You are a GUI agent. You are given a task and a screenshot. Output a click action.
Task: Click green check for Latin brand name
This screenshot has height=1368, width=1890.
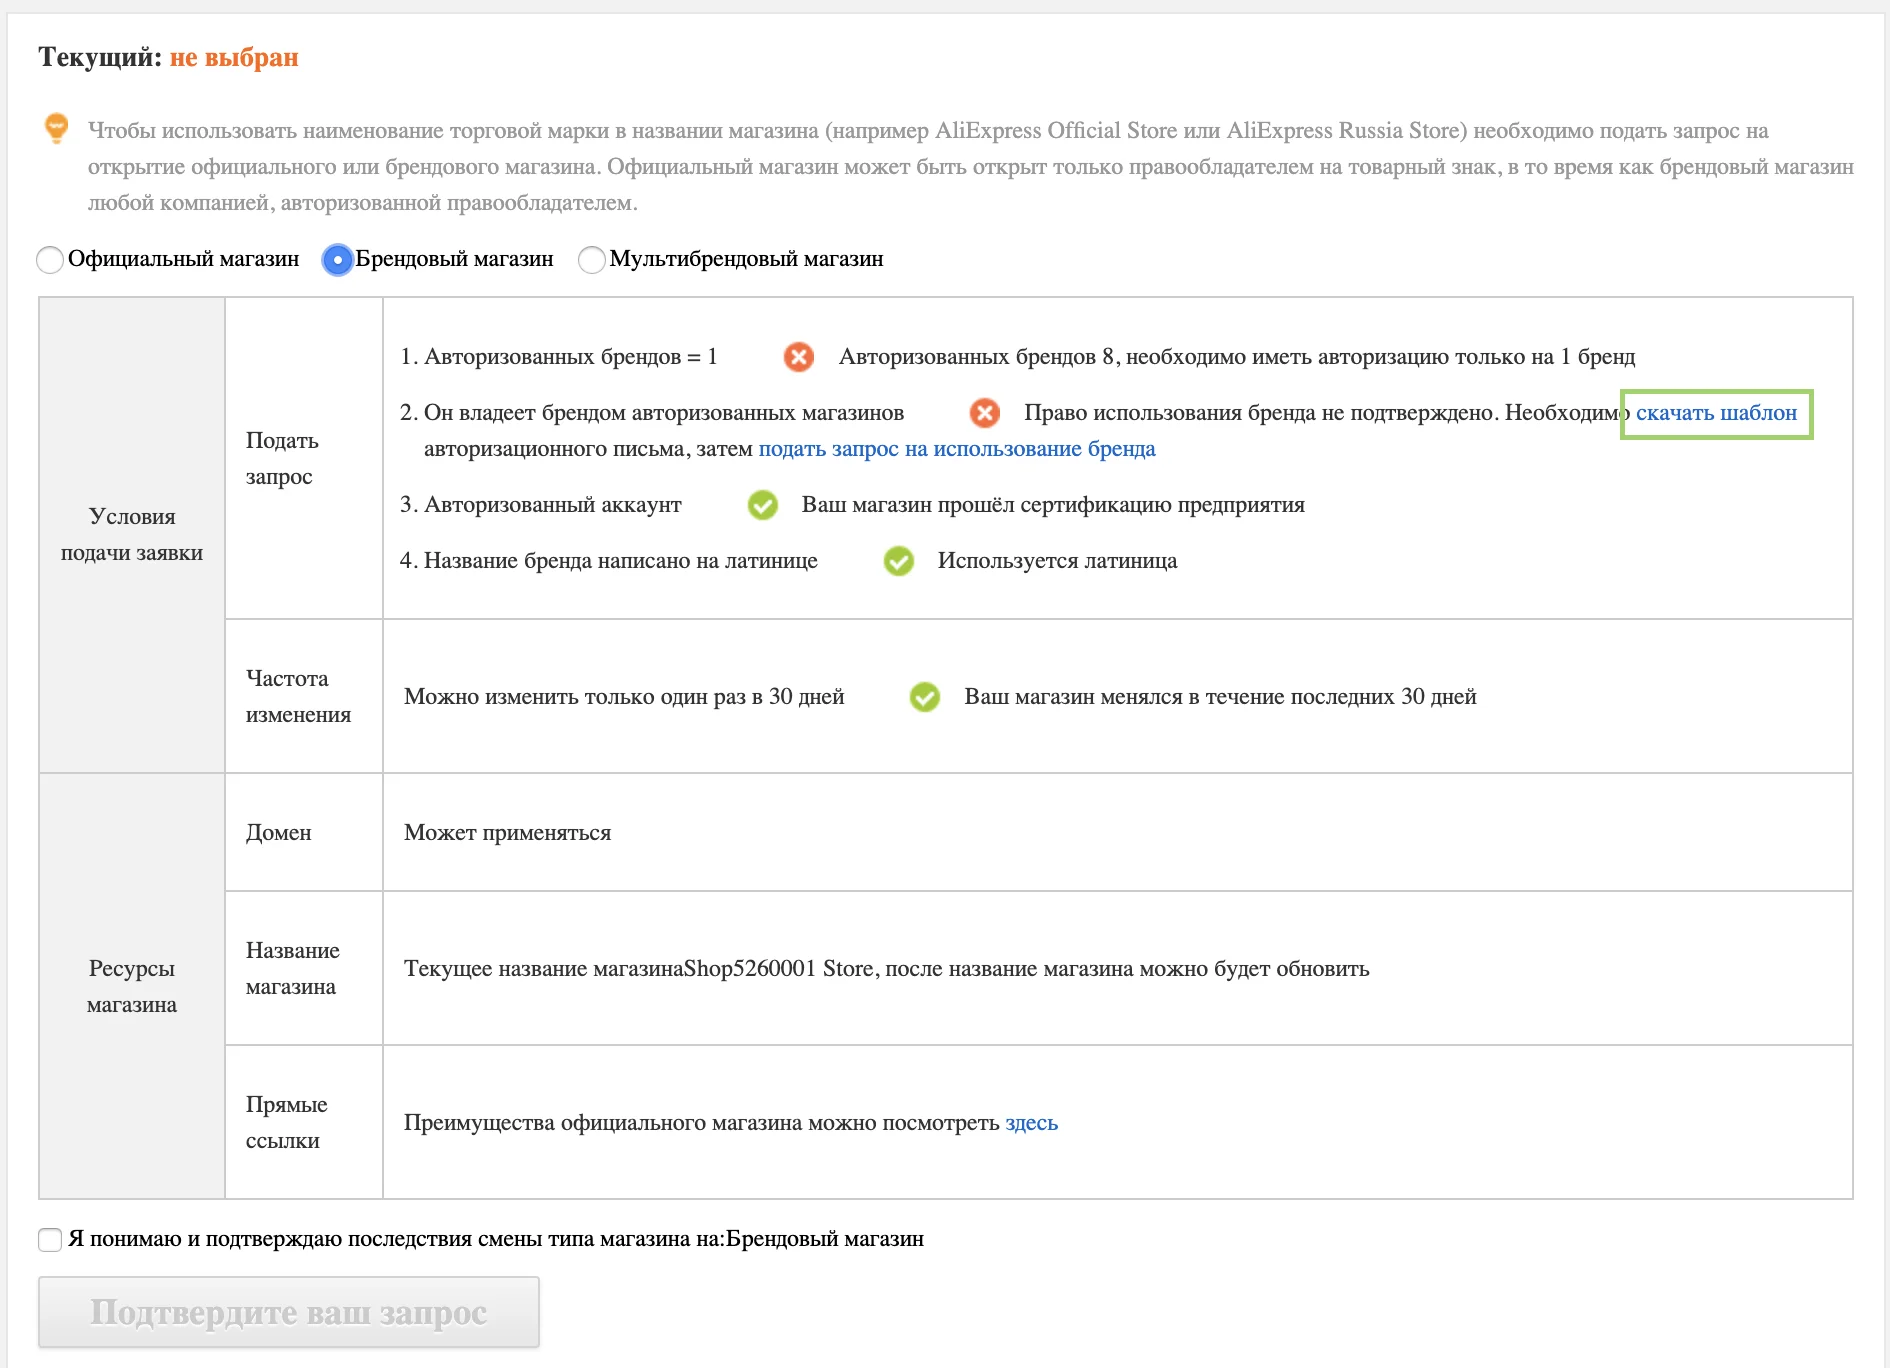point(898,561)
